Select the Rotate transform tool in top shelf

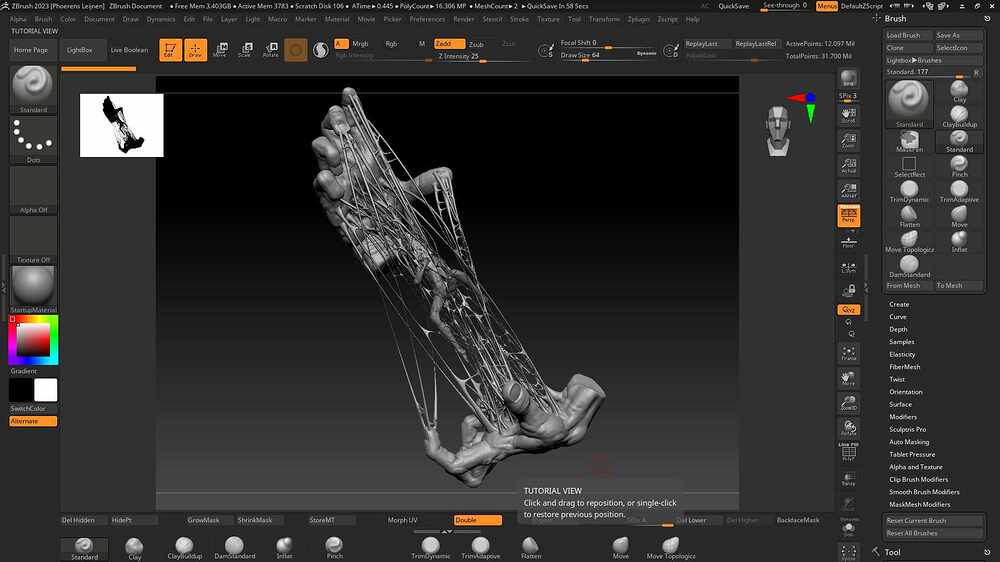point(270,50)
